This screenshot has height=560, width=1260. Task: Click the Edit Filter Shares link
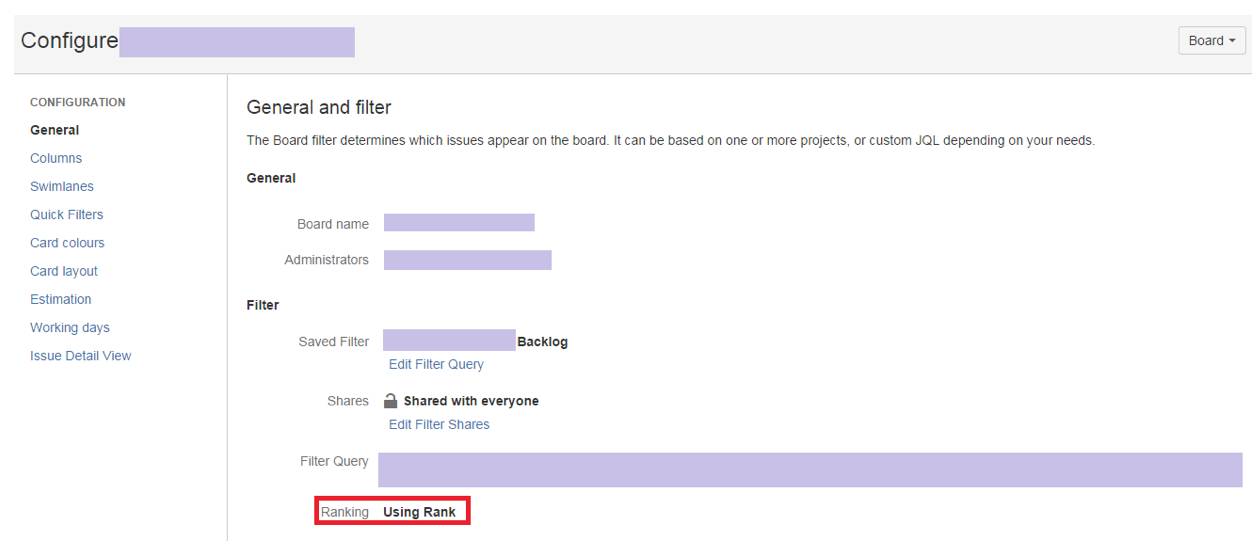439,425
